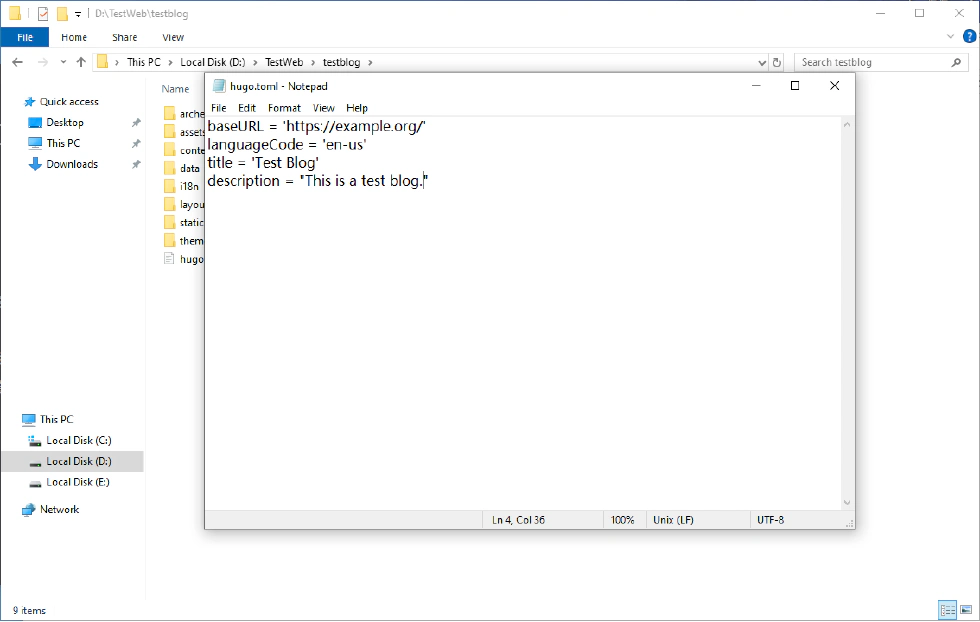Switch to details view layout

[x=946, y=610]
